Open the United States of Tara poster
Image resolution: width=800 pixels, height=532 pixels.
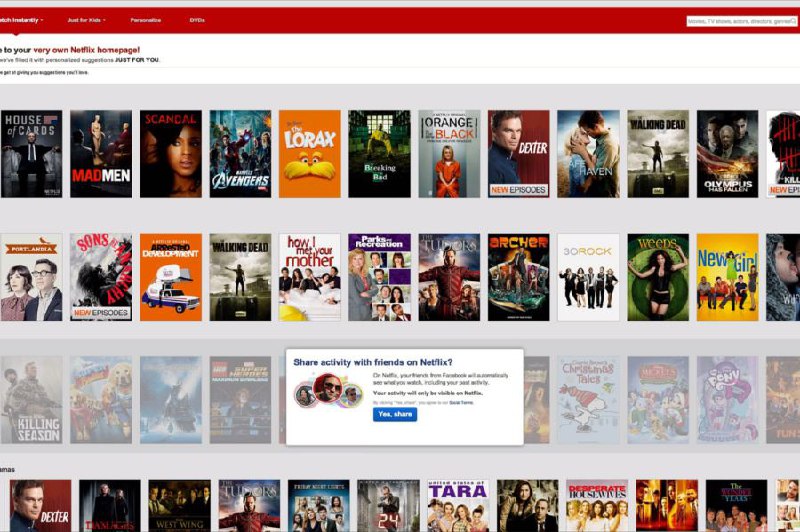click(x=458, y=505)
